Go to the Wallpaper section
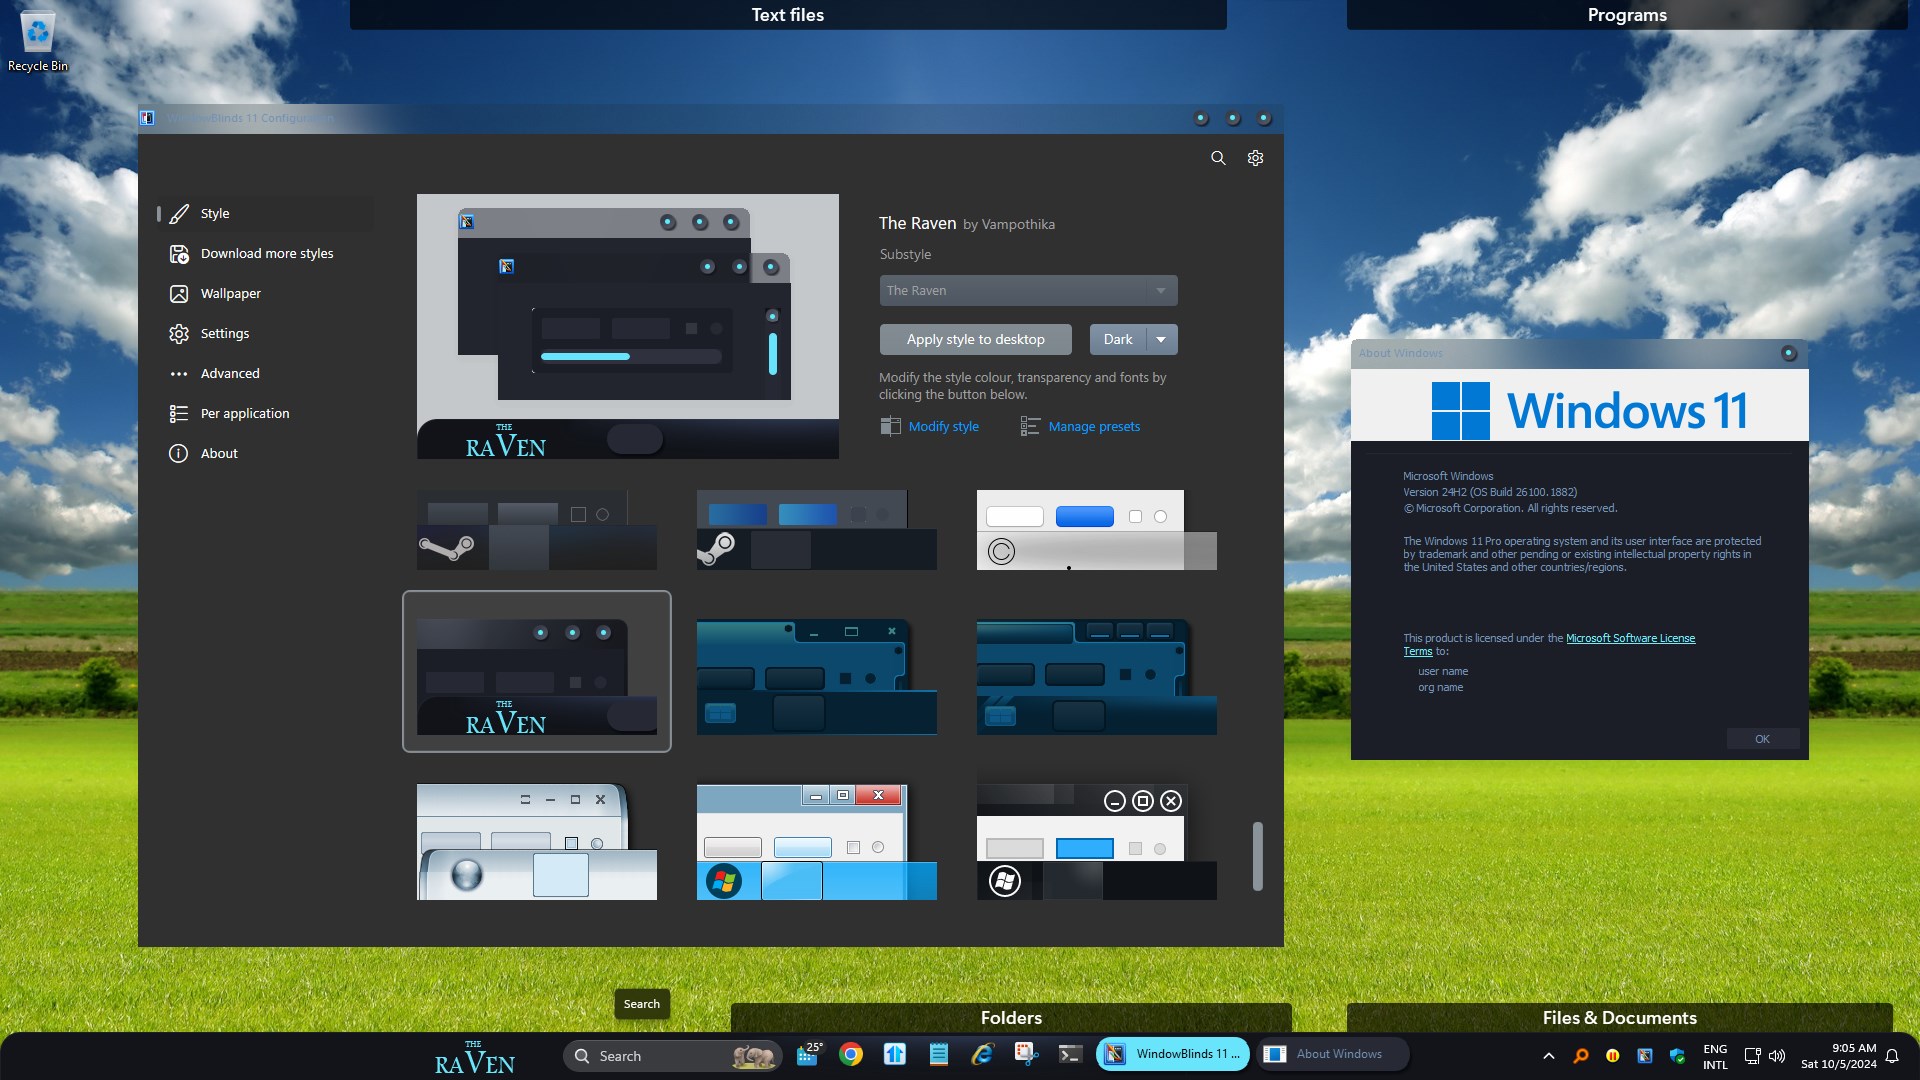This screenshot has width=1920, height=1080. (x=265, y=293)
